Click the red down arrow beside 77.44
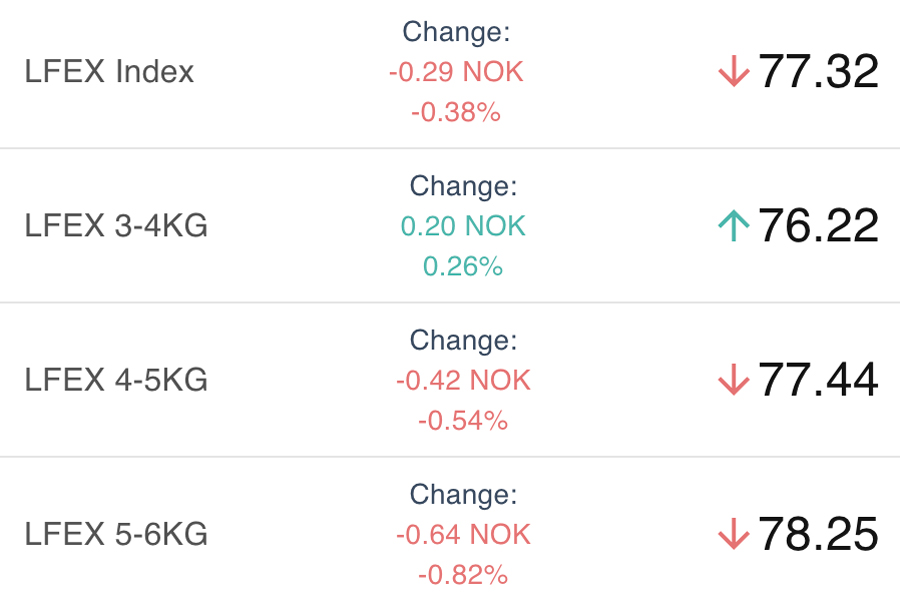This screenshot has width=900, height=605. pyautogui.click(x=733, y=380)
